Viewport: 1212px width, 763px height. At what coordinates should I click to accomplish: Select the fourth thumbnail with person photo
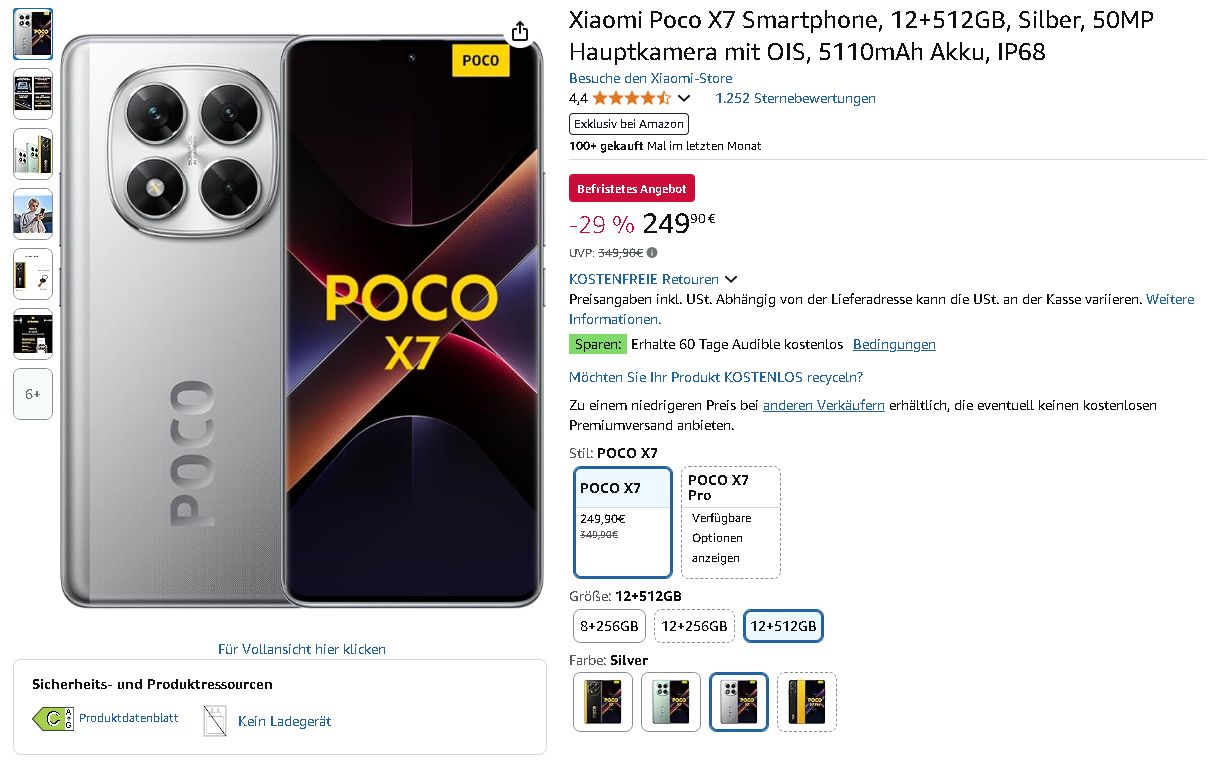coord(33,214)
